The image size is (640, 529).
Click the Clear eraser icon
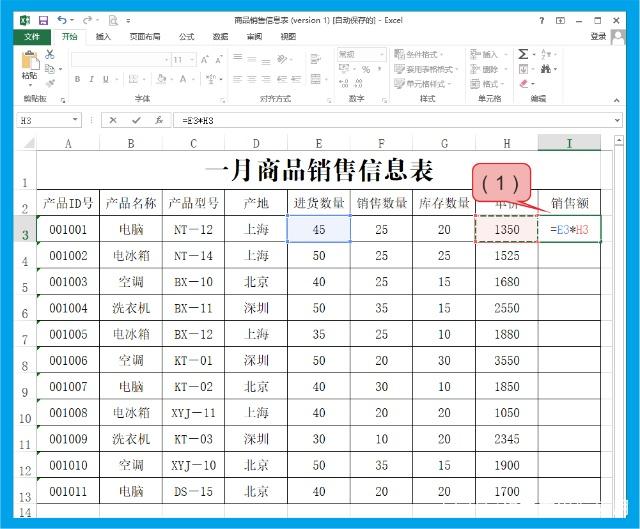click(524, 84)
